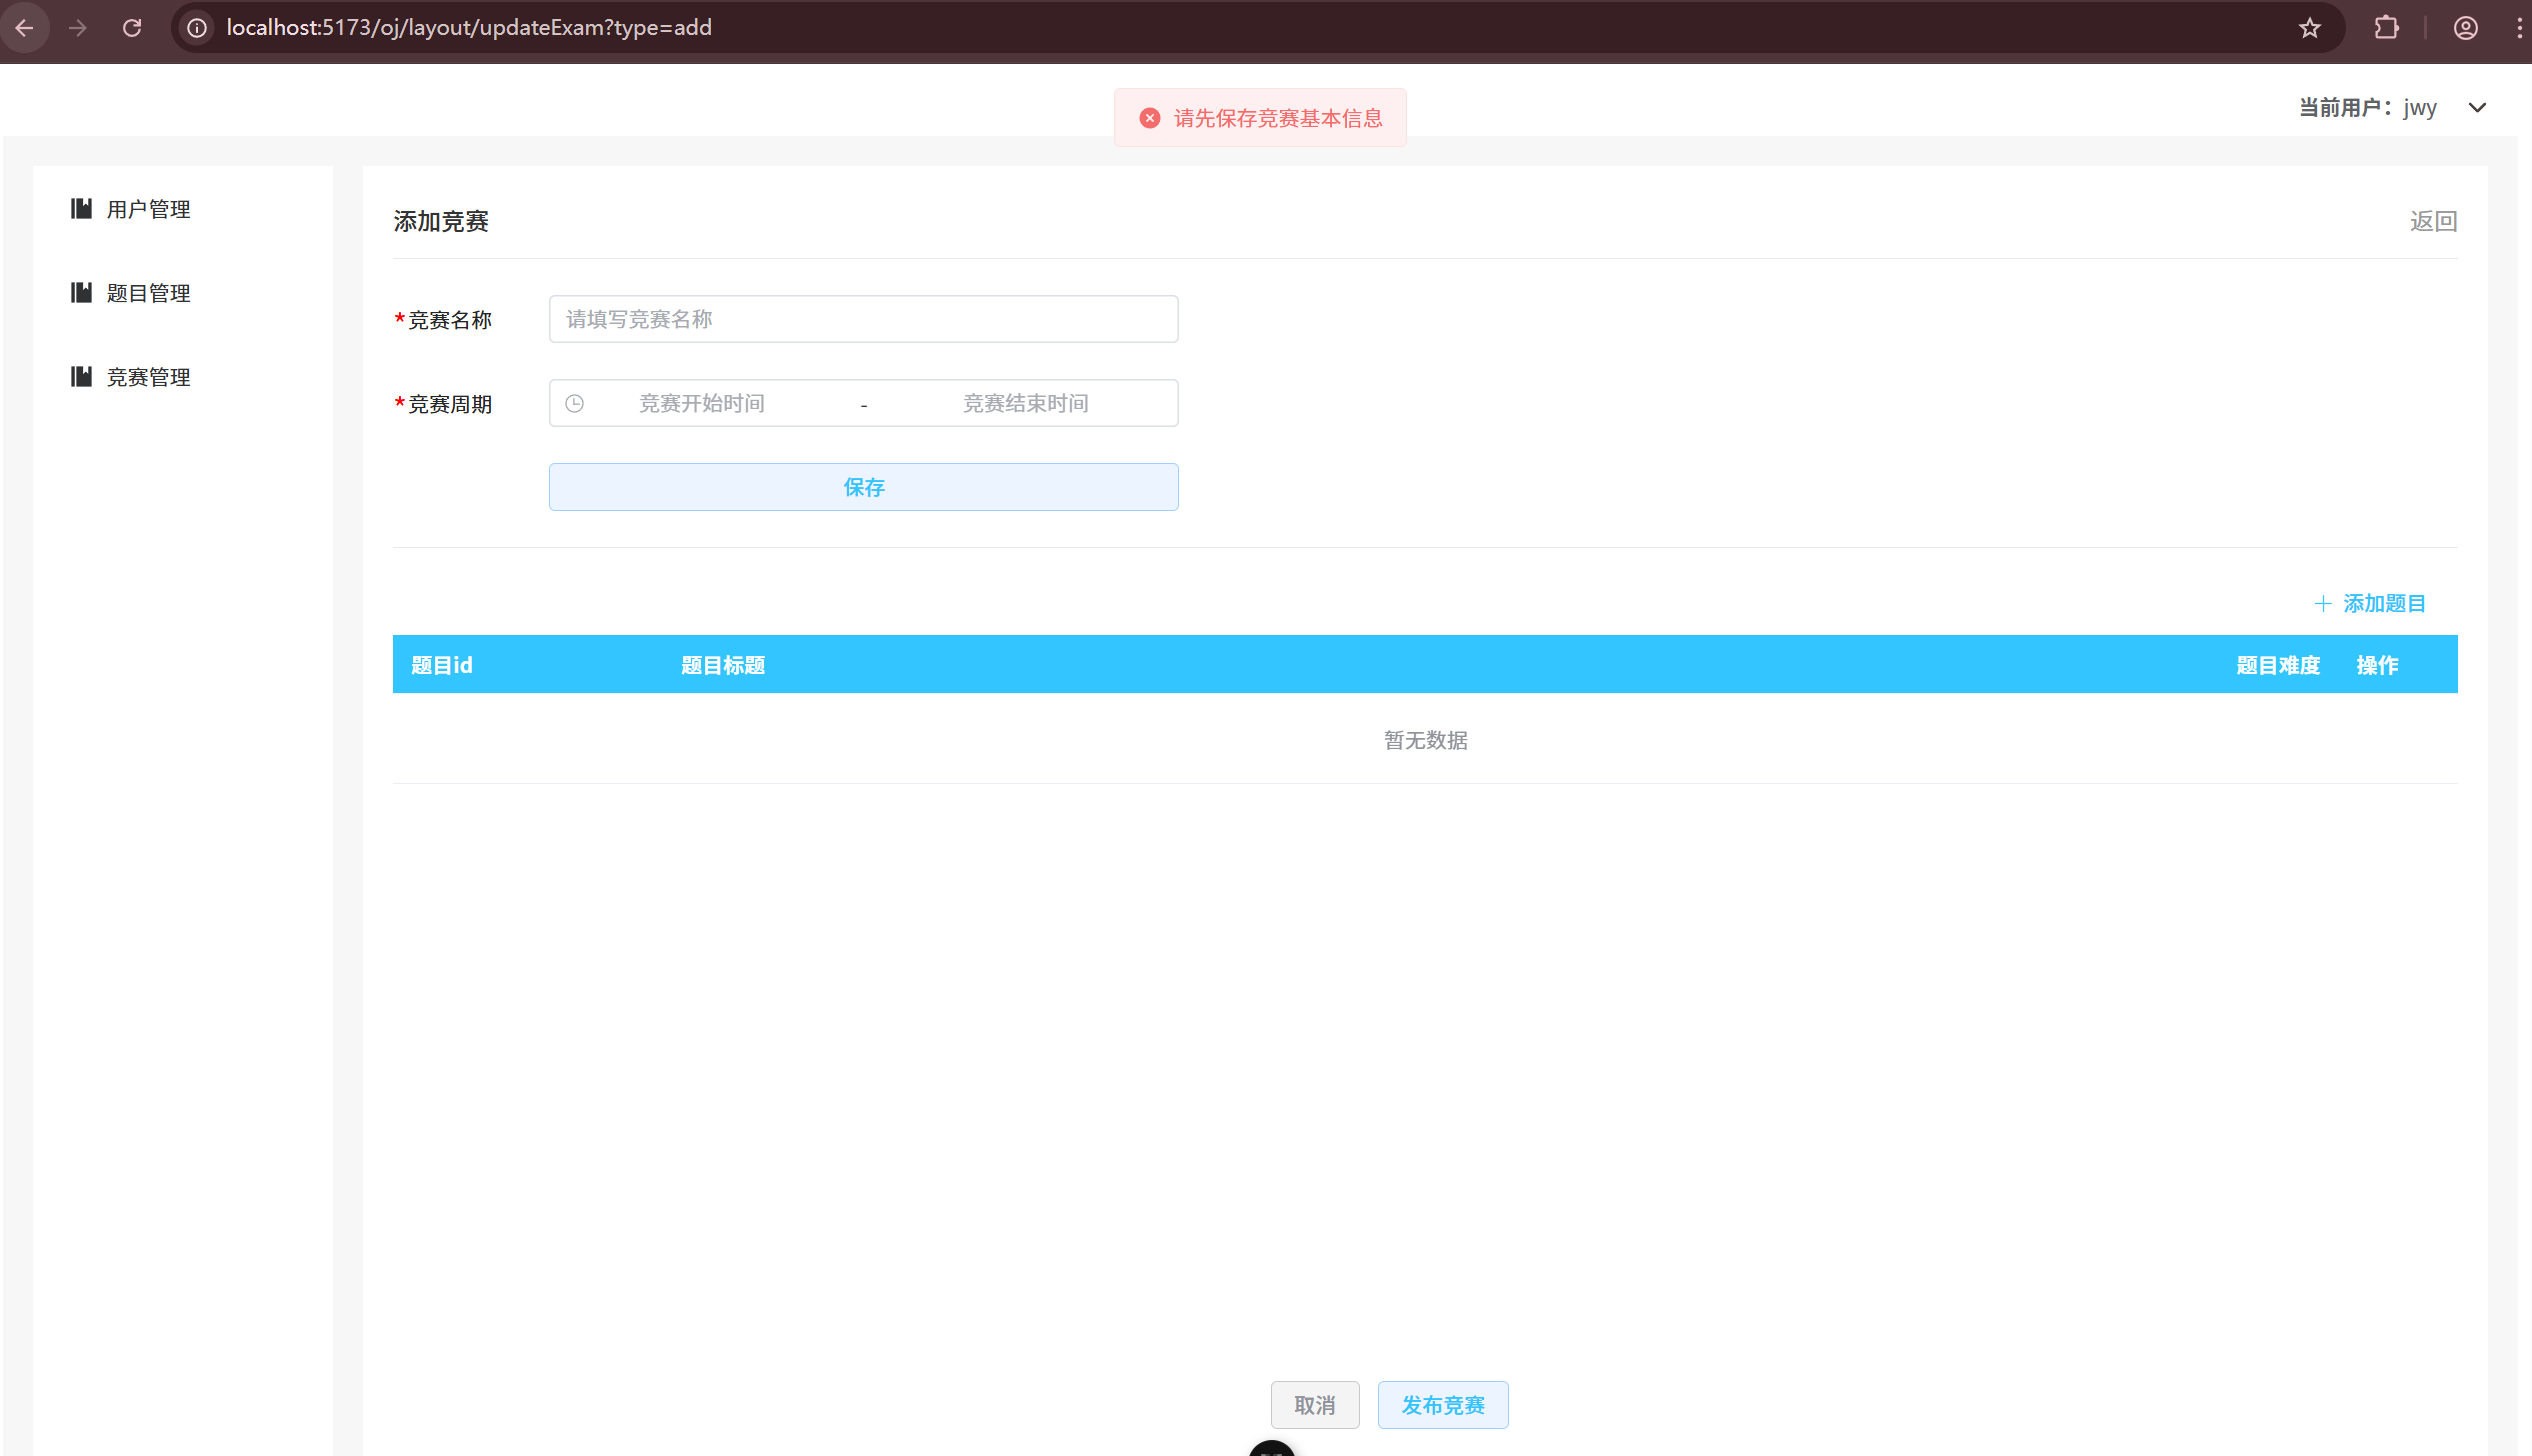Open the 竞赛开始时间 time picker
This screenshot has height=1456, width=2532.
coord(700,403)
